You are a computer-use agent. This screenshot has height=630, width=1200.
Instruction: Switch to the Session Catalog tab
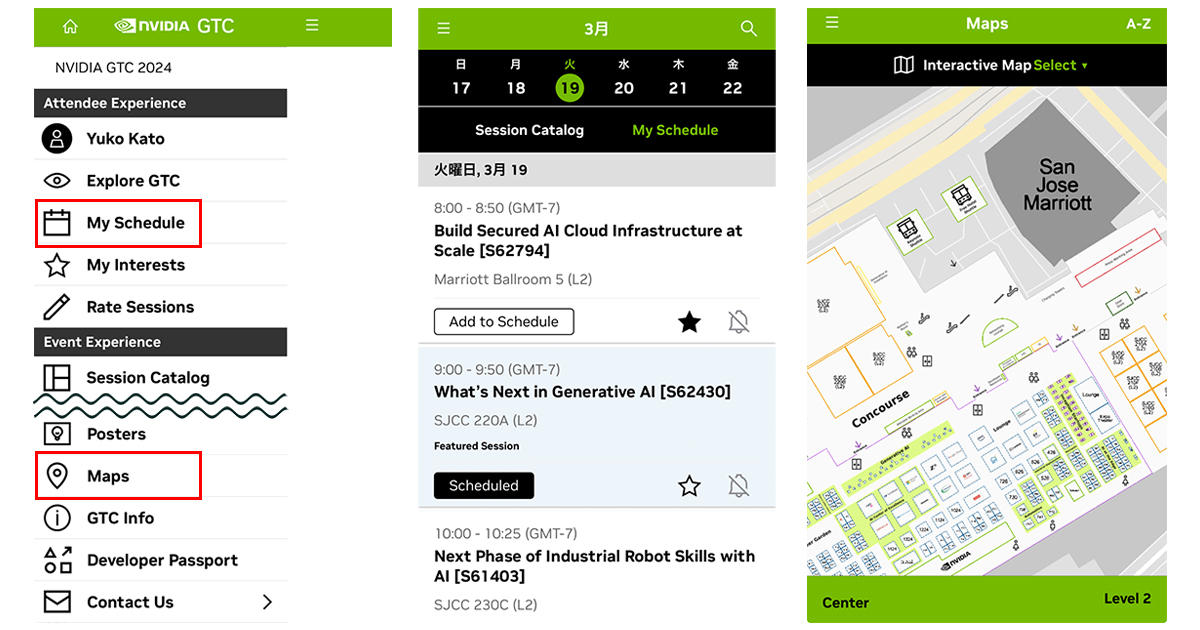pos(529,130)
